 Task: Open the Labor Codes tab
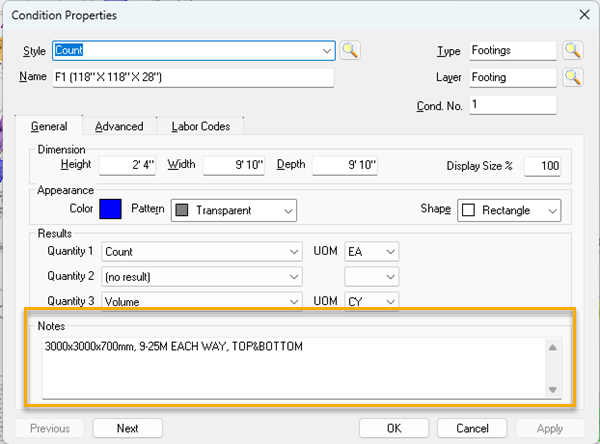coord(201,126)
